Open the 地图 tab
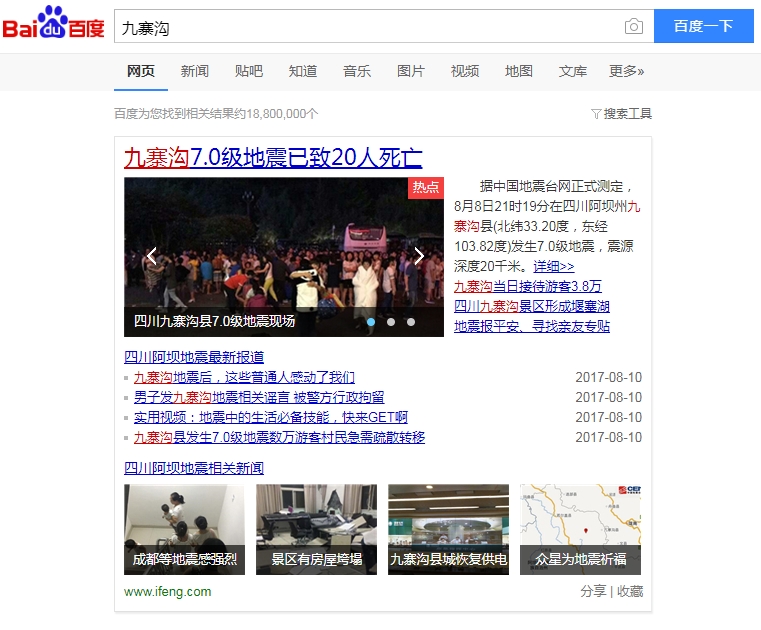This screenshot has width=761, height=630. (x=519, y=71)
